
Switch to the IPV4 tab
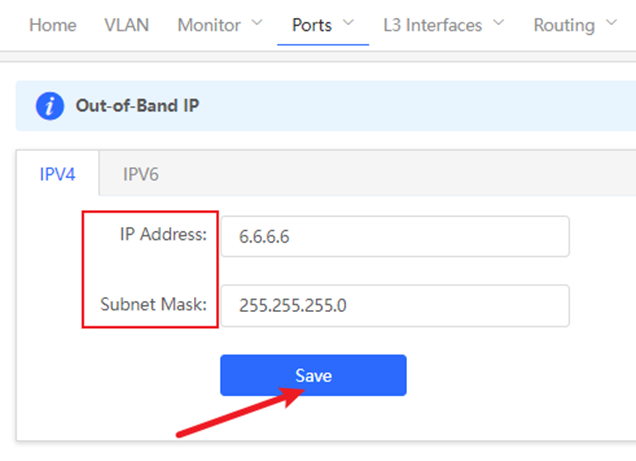point(57,173)
